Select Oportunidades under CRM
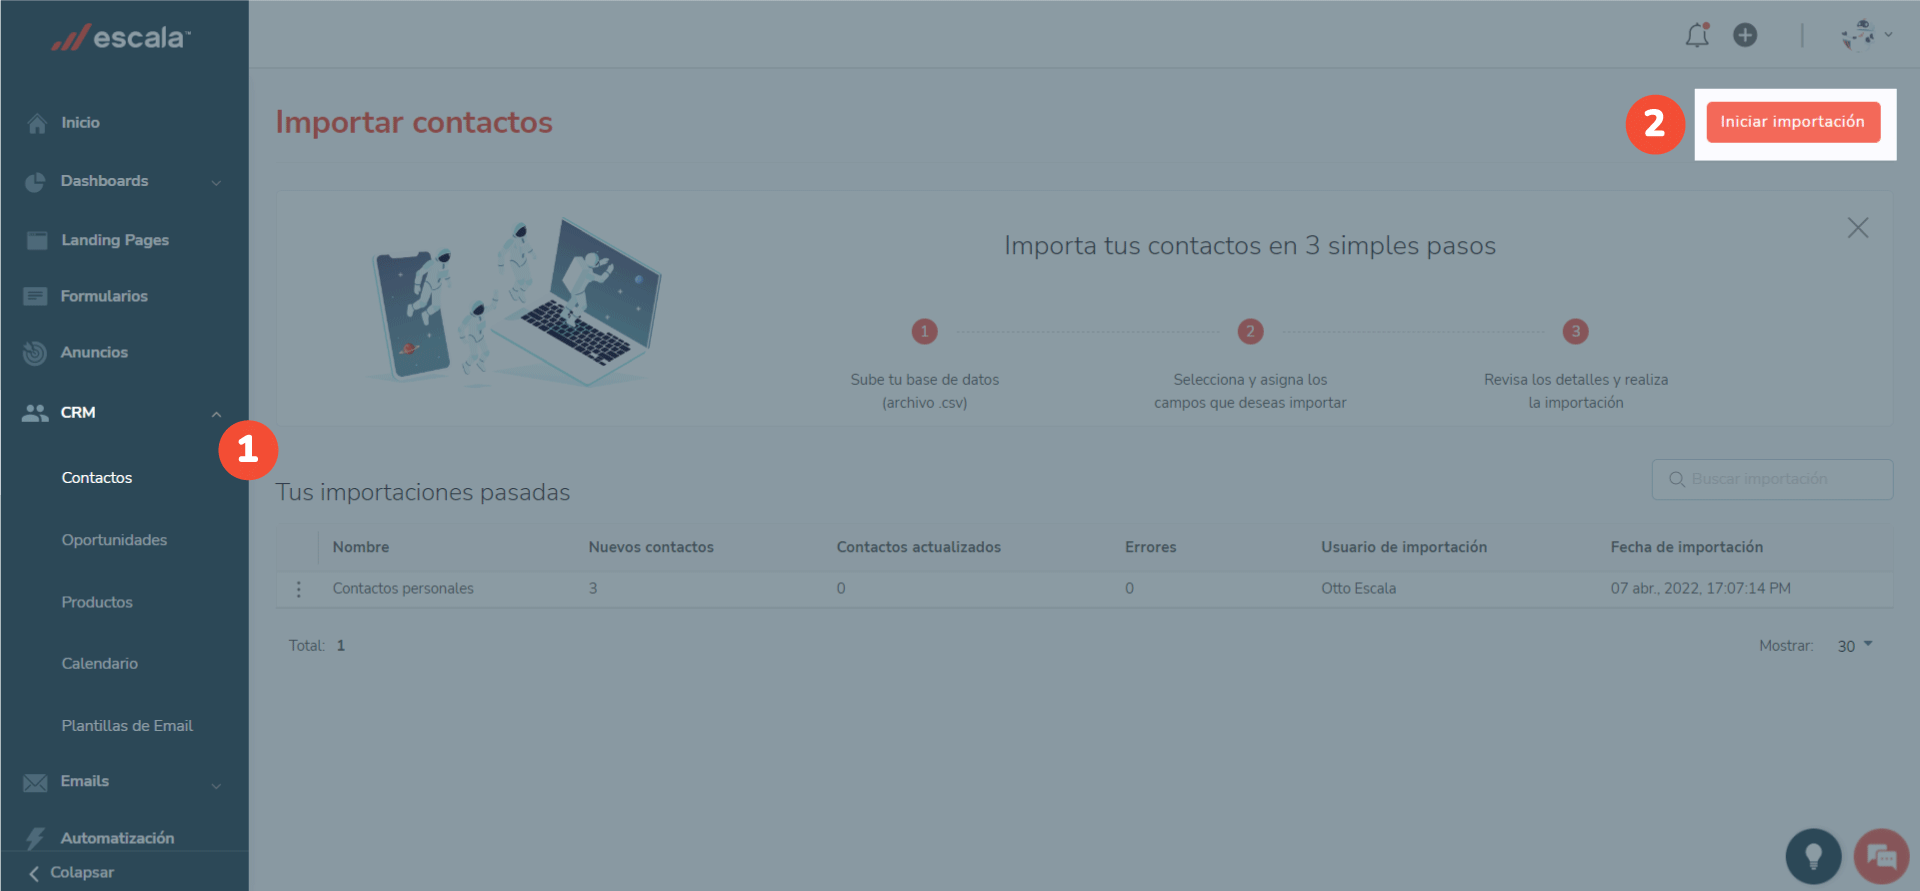 (x=114, y=540)
